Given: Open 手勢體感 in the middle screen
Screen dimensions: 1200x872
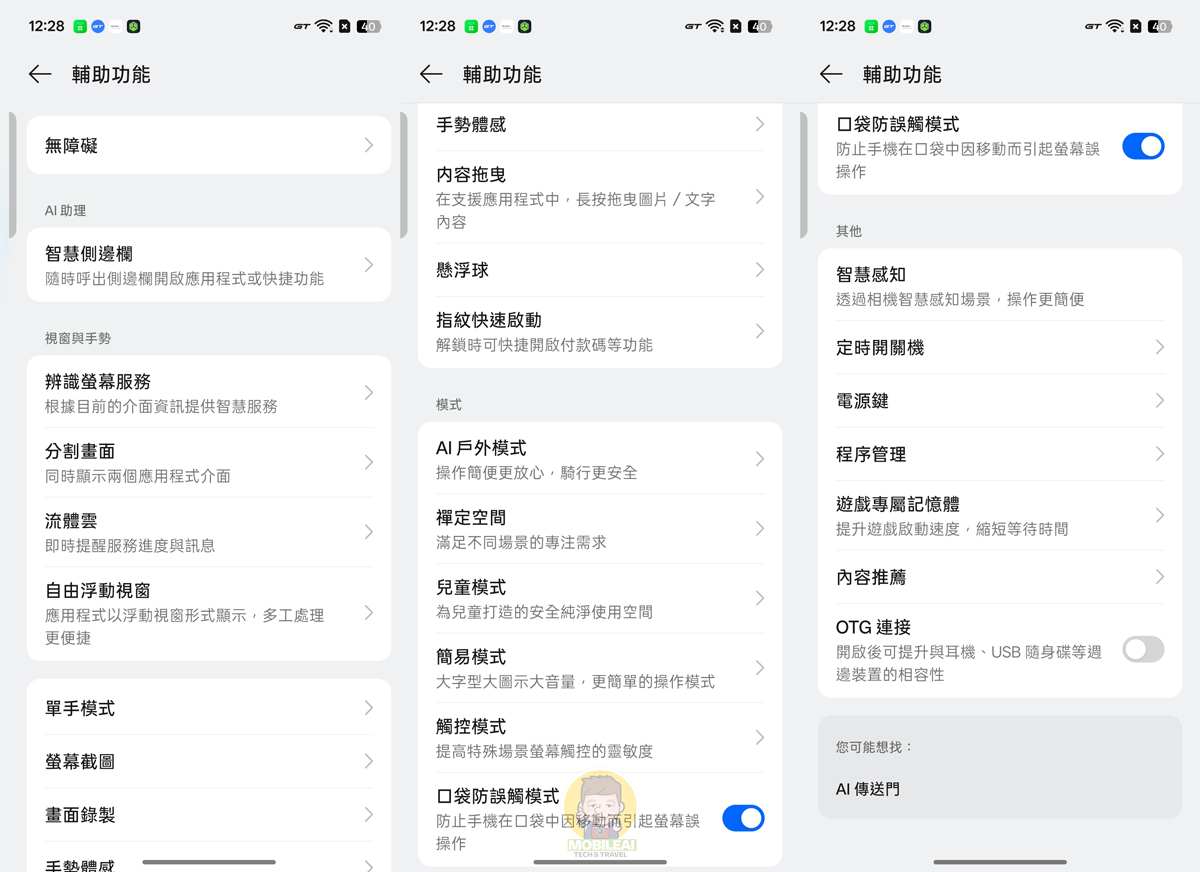Looking at the screenshot, I should tap(600, 125).
